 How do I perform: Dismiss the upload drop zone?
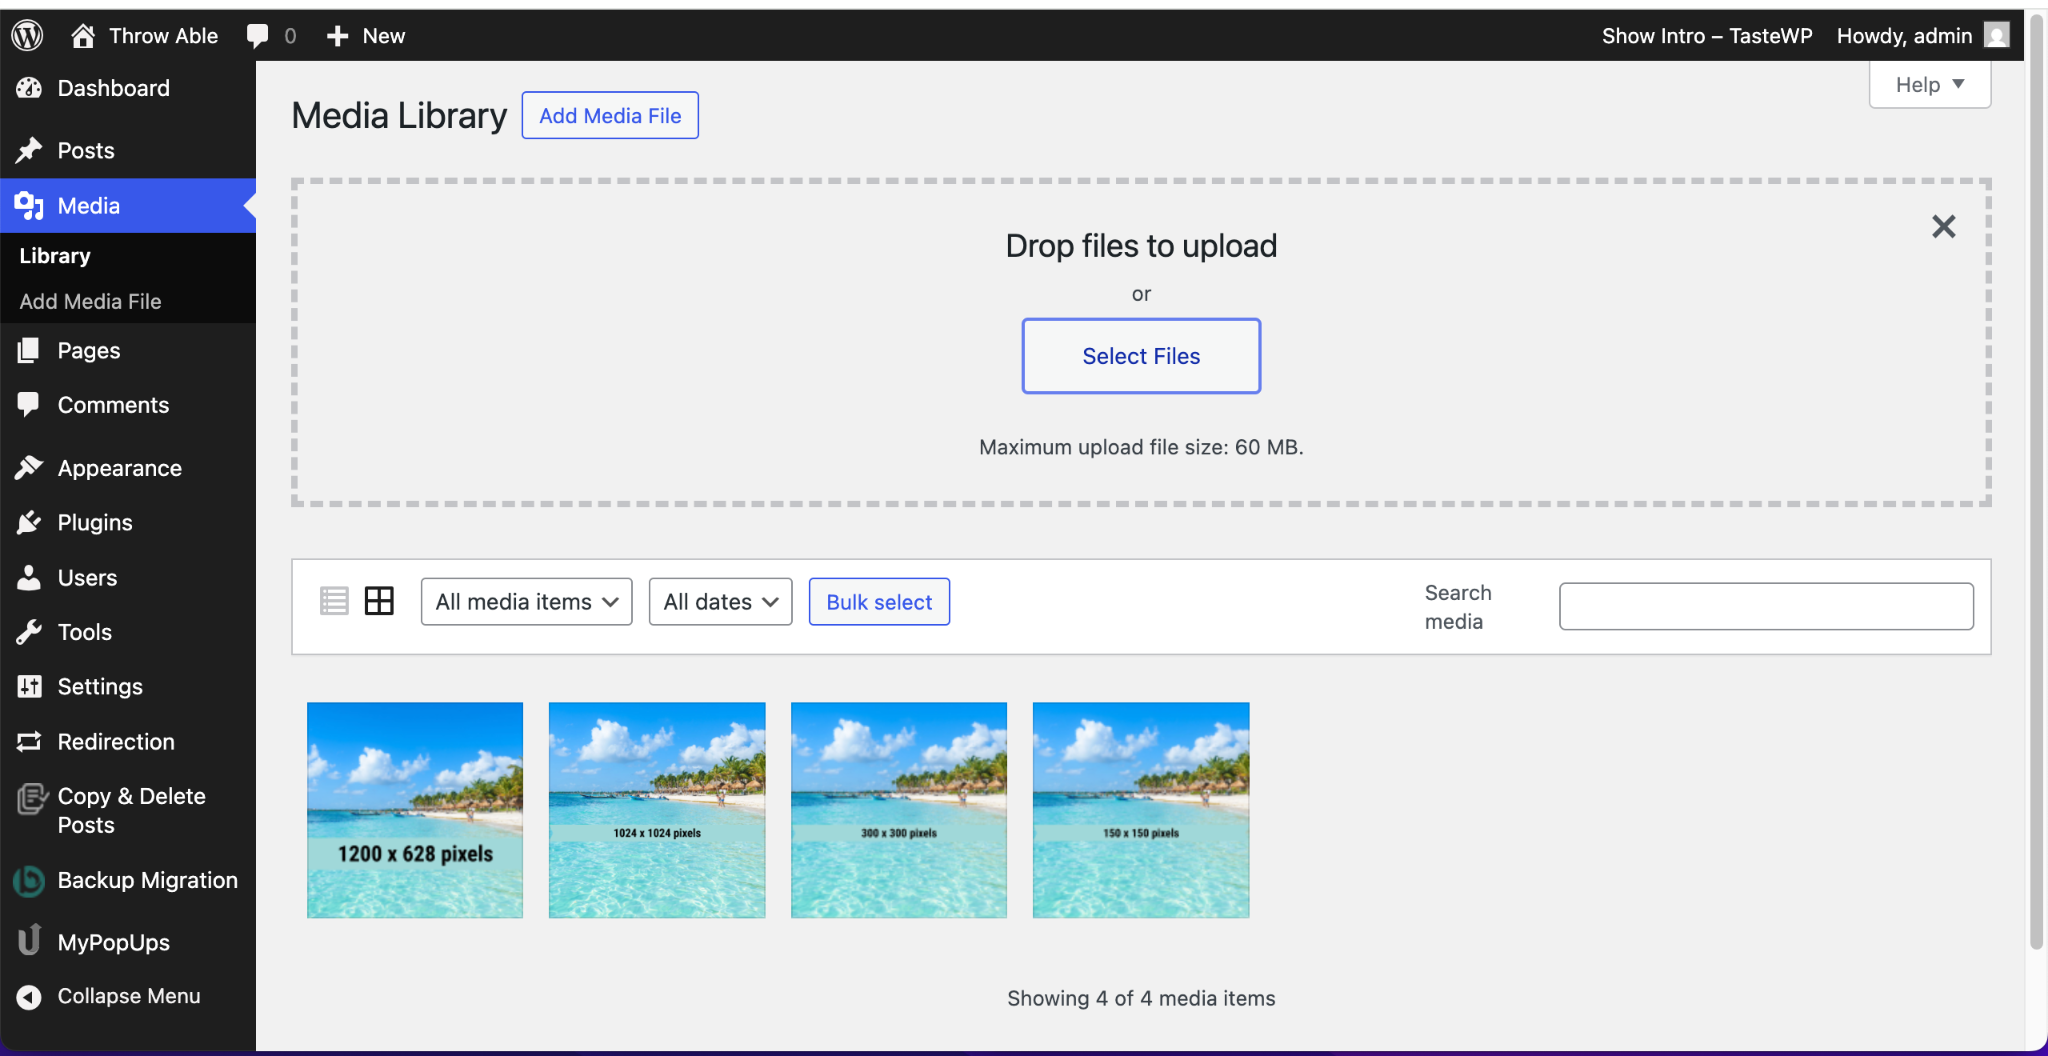point(1943,227)
